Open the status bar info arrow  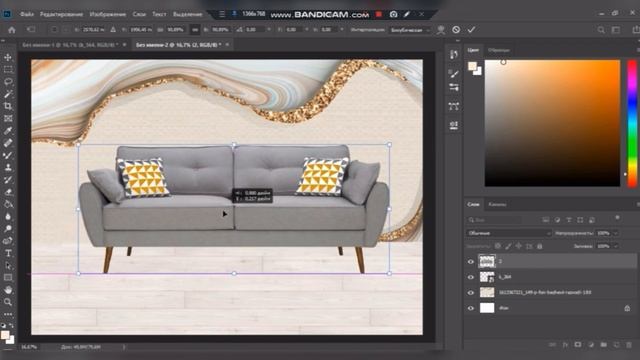tap(124, 347)
